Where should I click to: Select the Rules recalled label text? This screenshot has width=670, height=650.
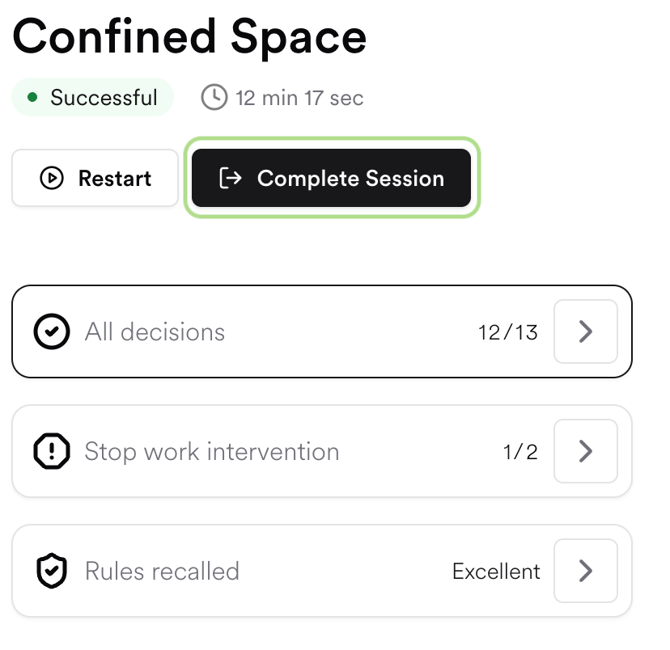coord(162,572)
